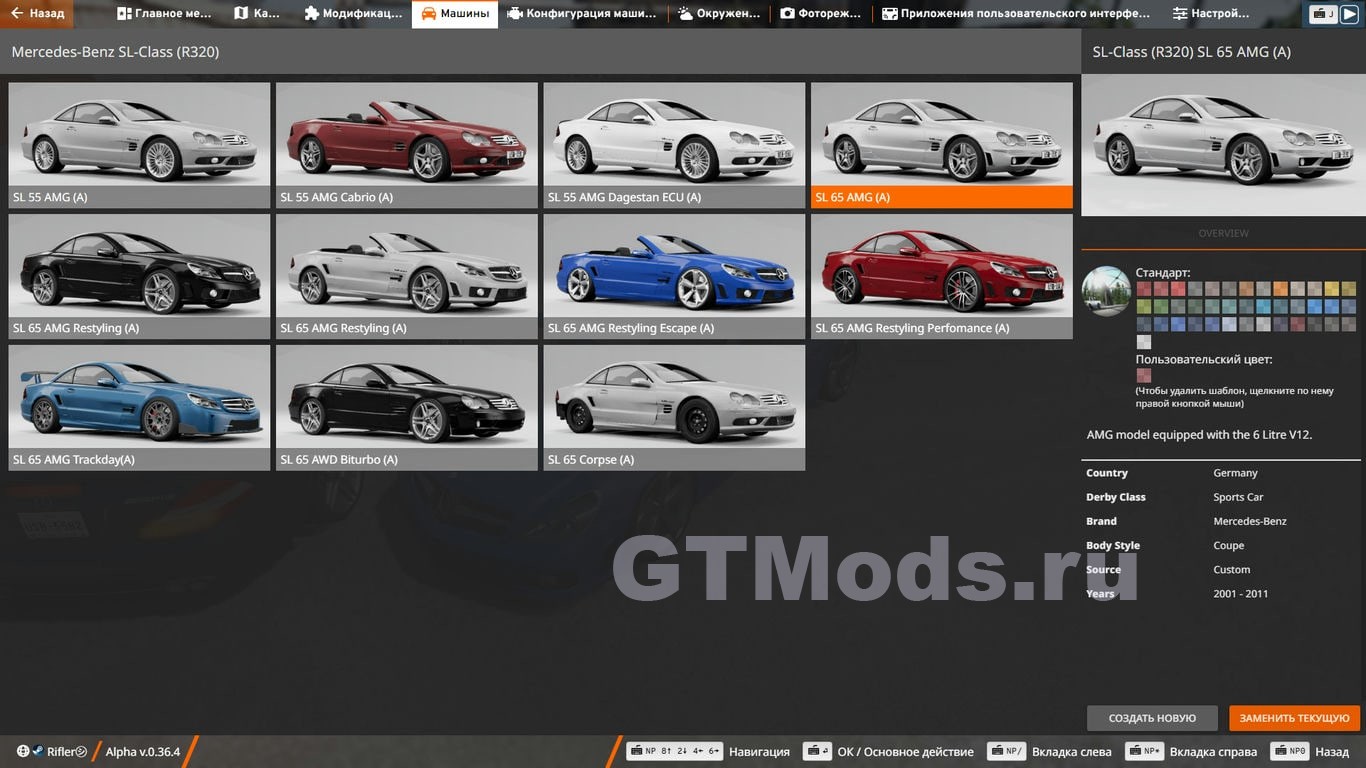Screen dimensions: 1366x768
Task: Switch to the Модификации tab with the puzzle icon
Action: click(353, 14)
